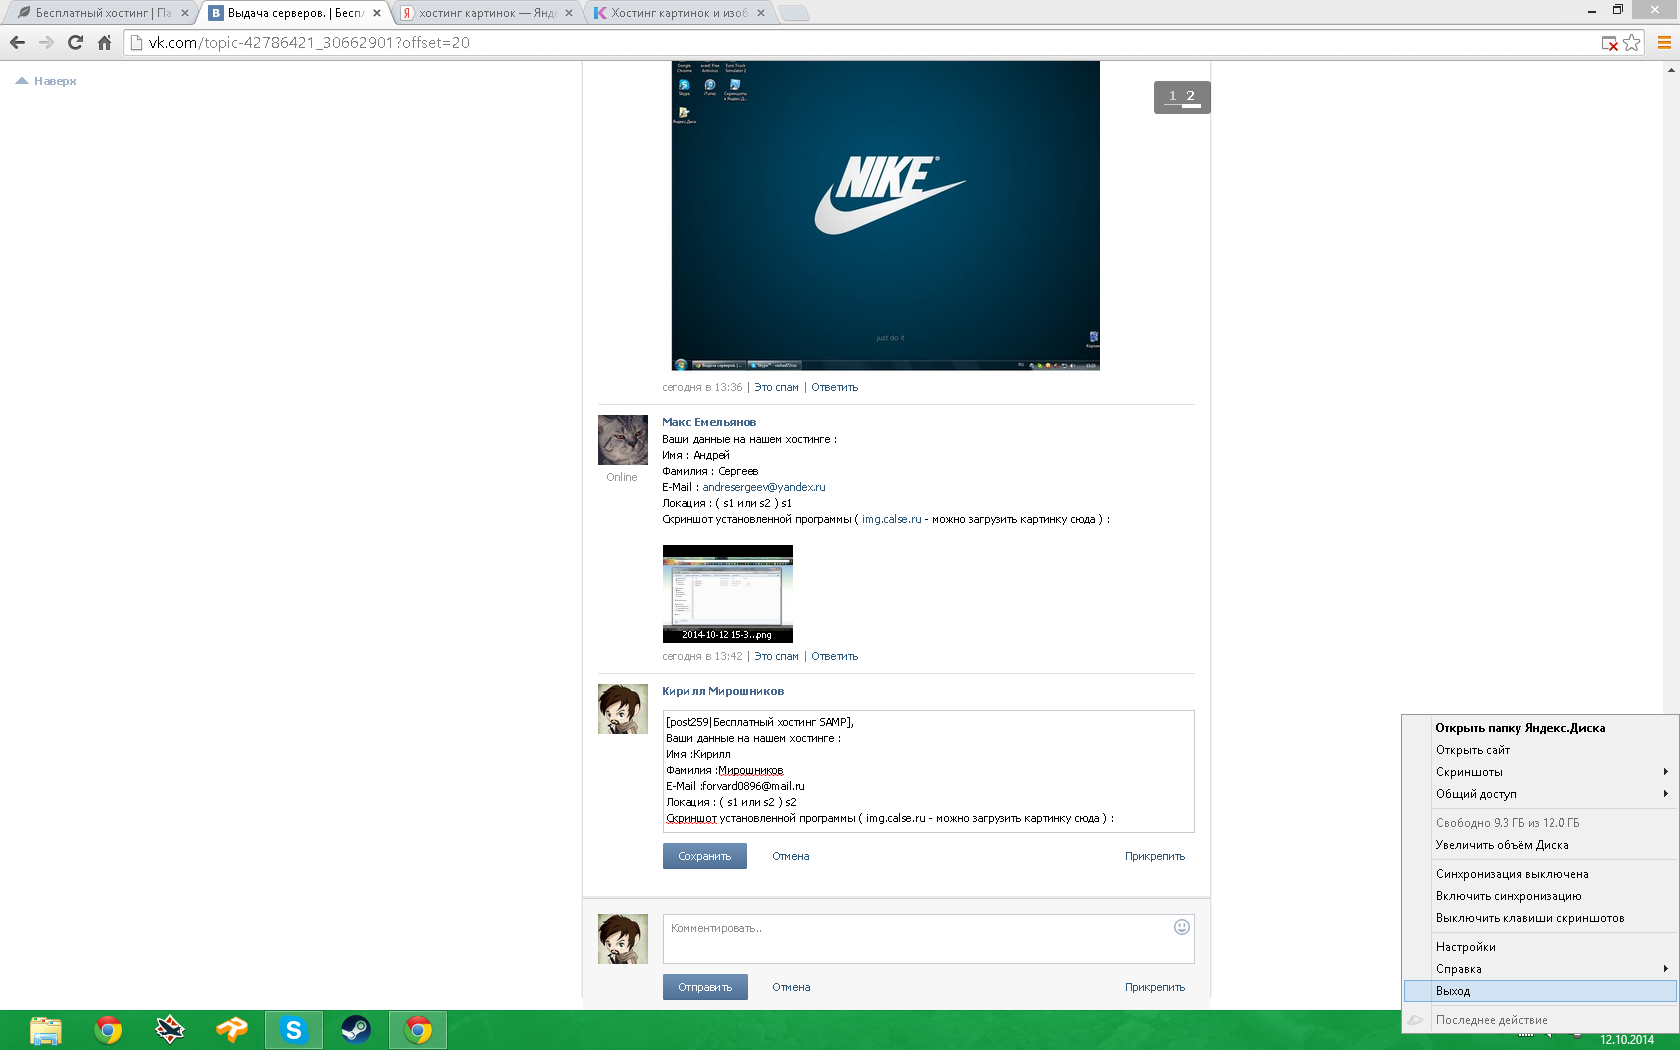Open File Explorer from the taskbar
This screenshot has width=1680, height=1050.
pyautogui.click(x=46, y=1030)
